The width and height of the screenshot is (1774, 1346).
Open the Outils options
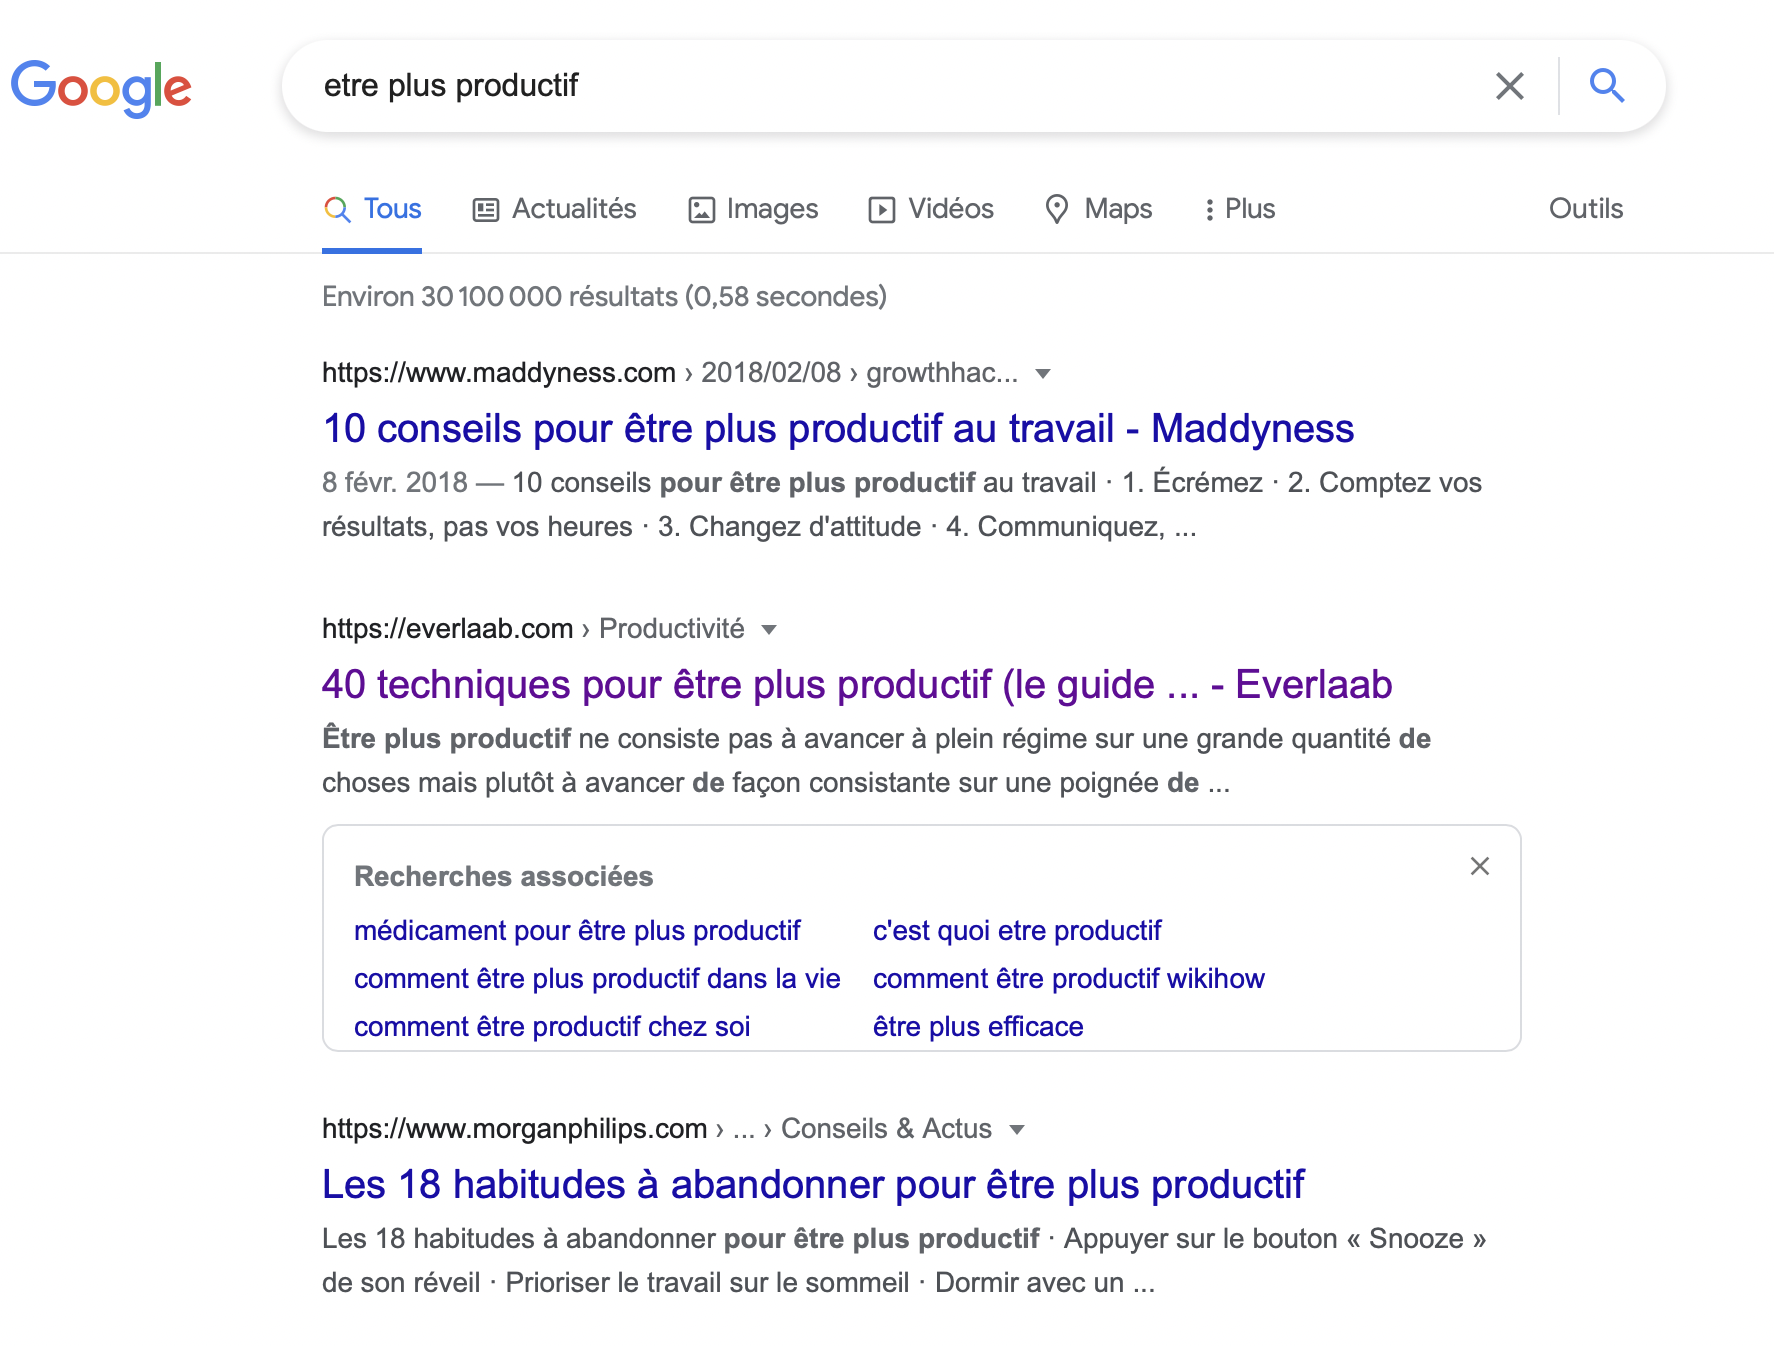1586,209
